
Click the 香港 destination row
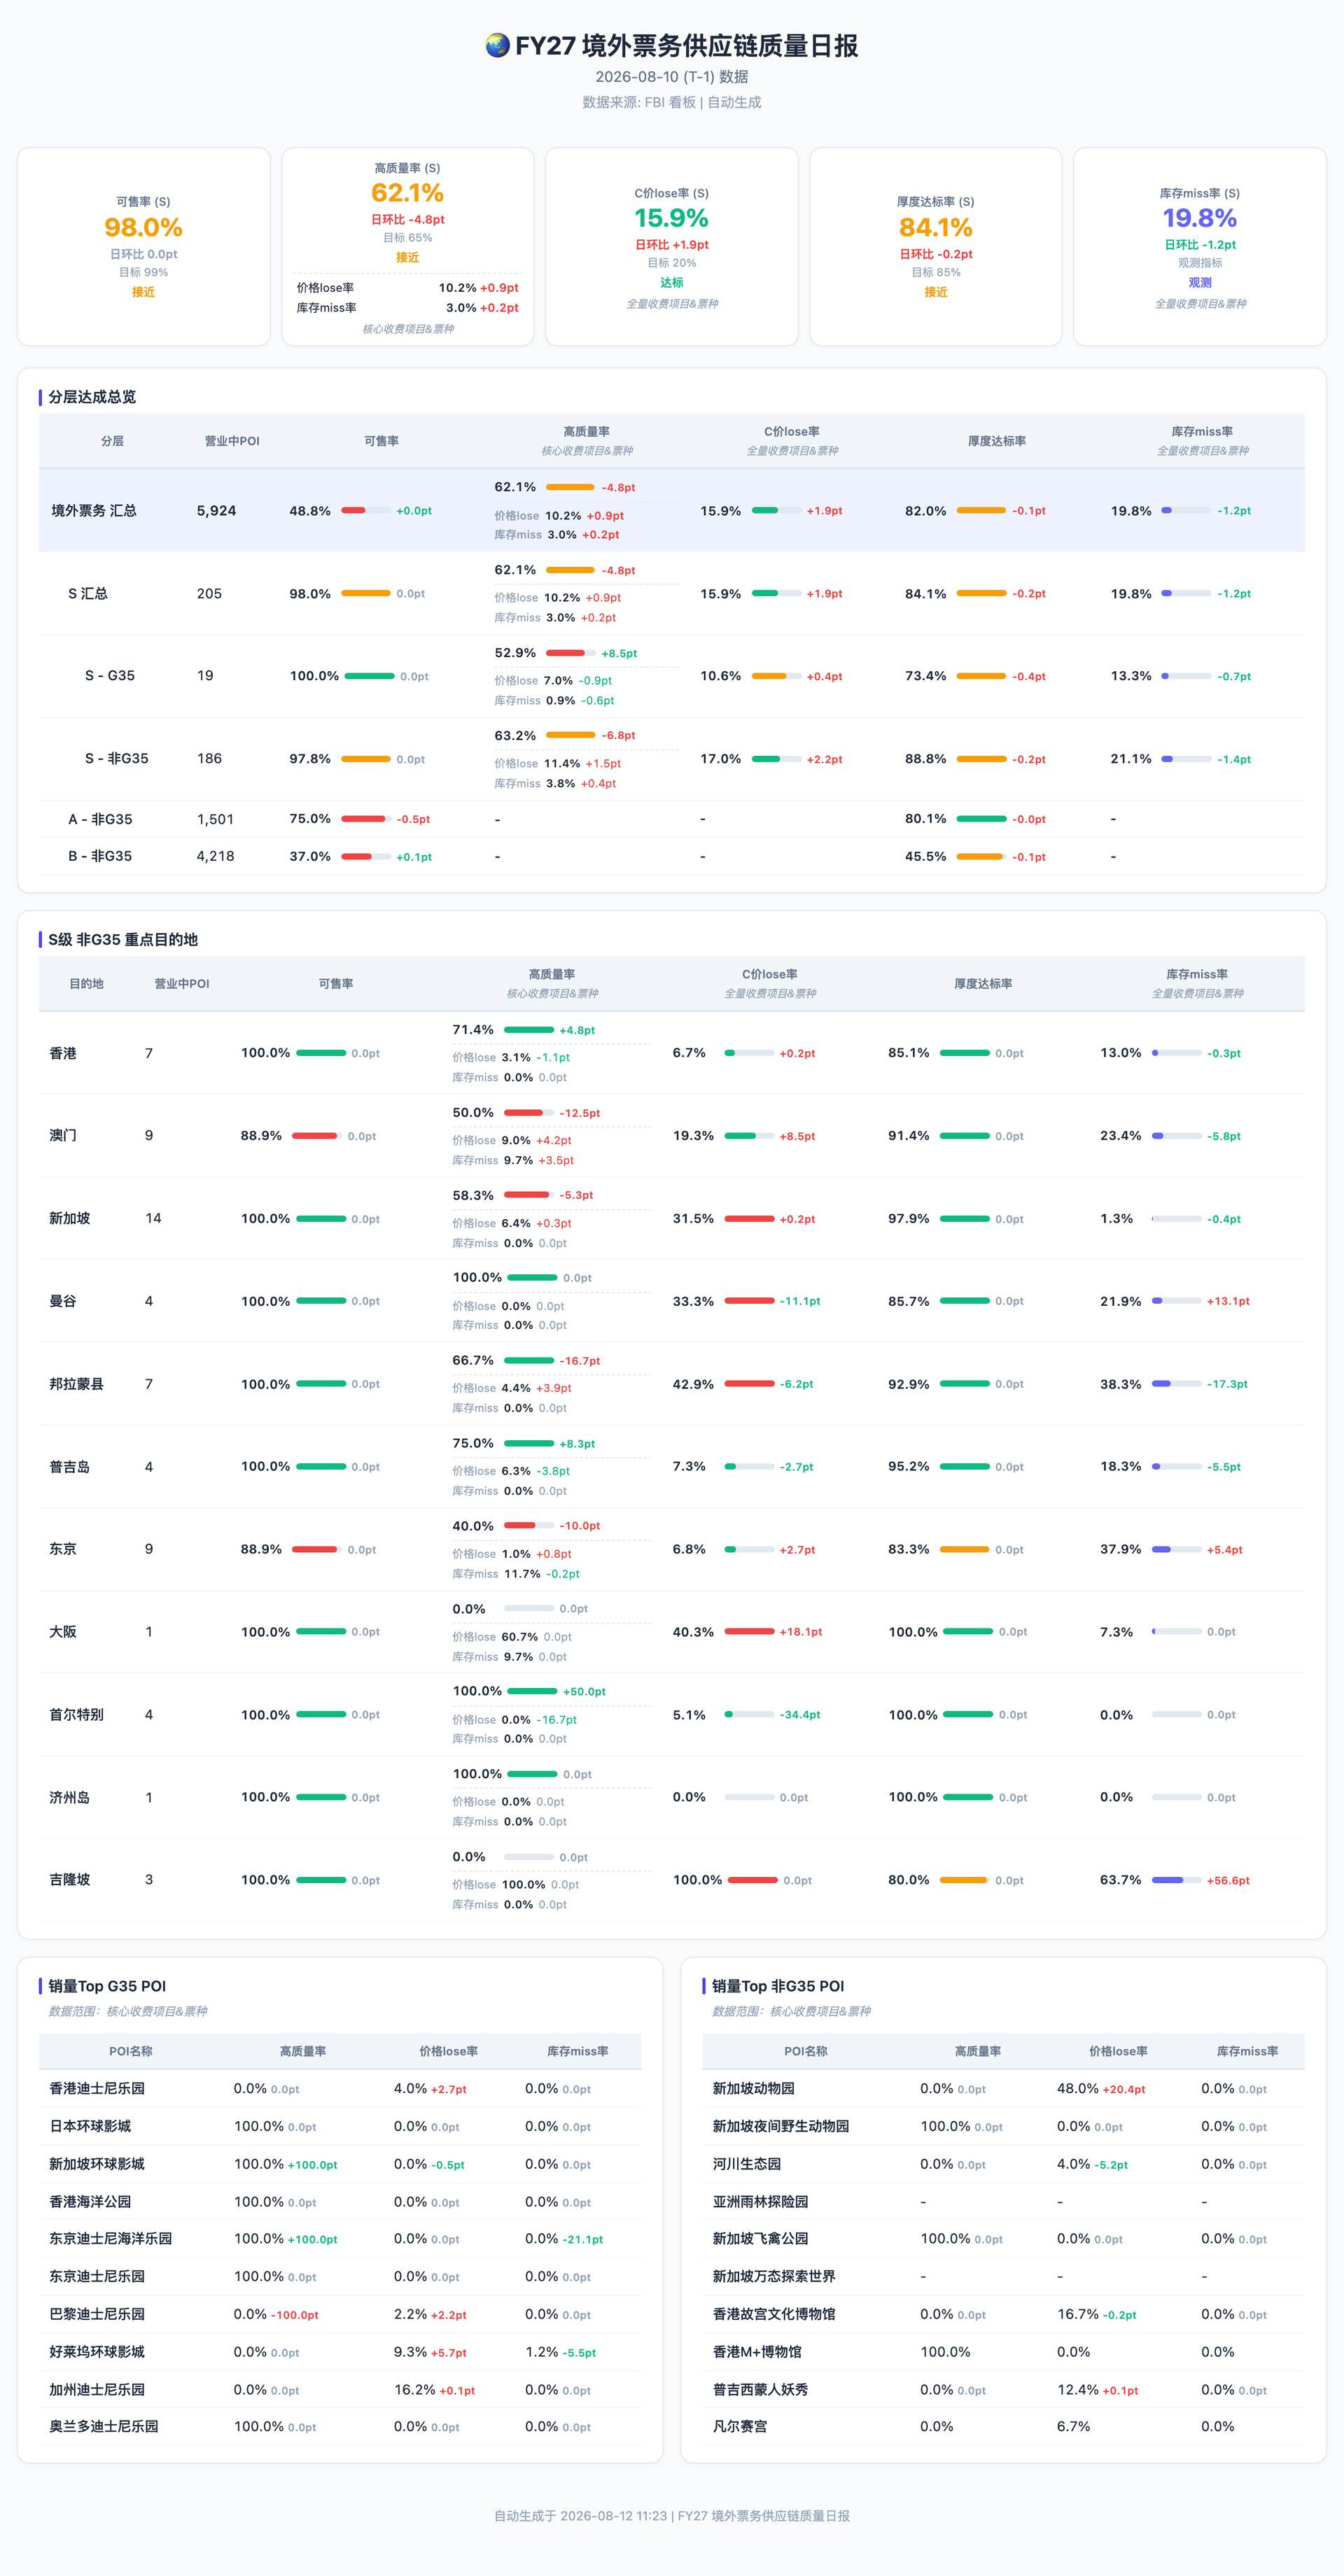tap(671, 1053)
